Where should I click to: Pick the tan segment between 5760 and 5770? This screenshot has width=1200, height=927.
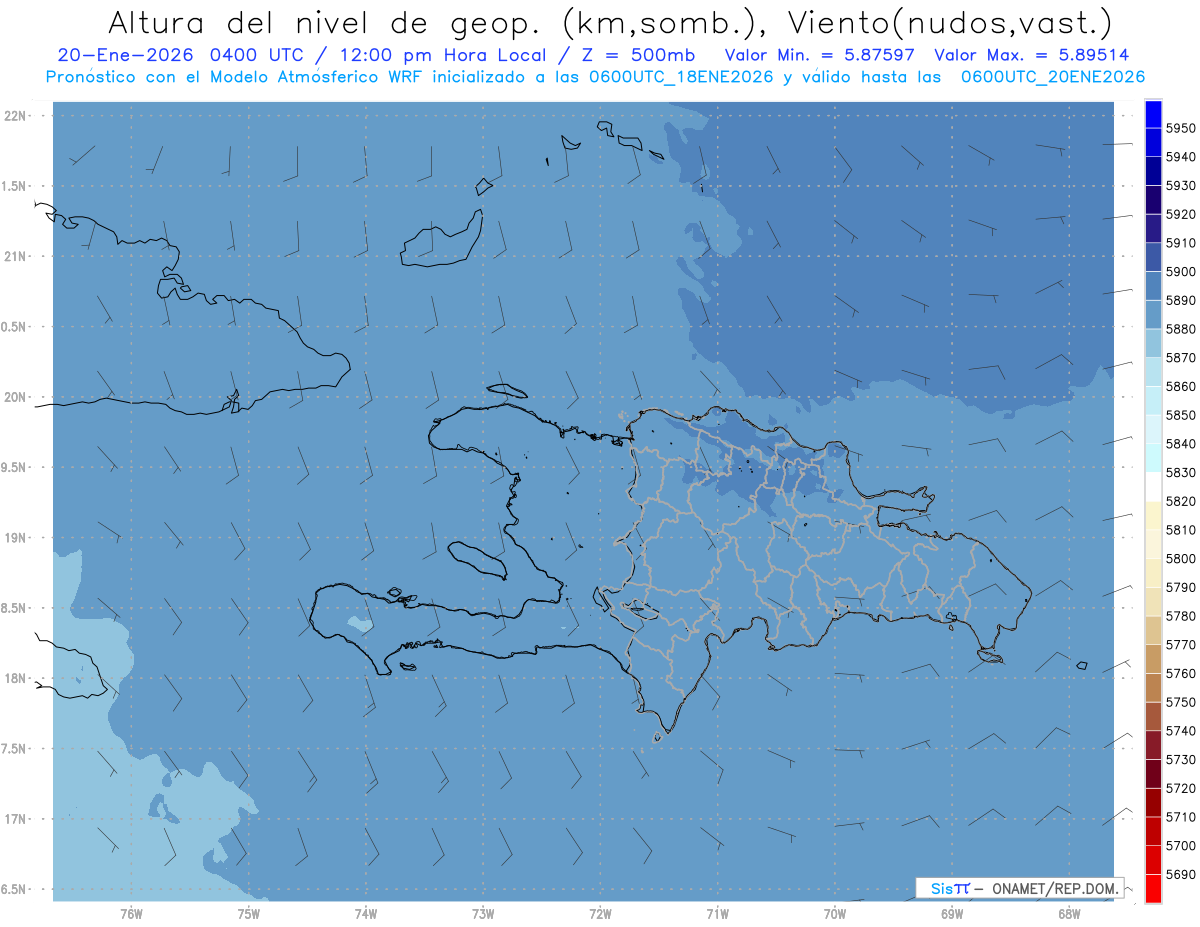[x=1153, y=659]
